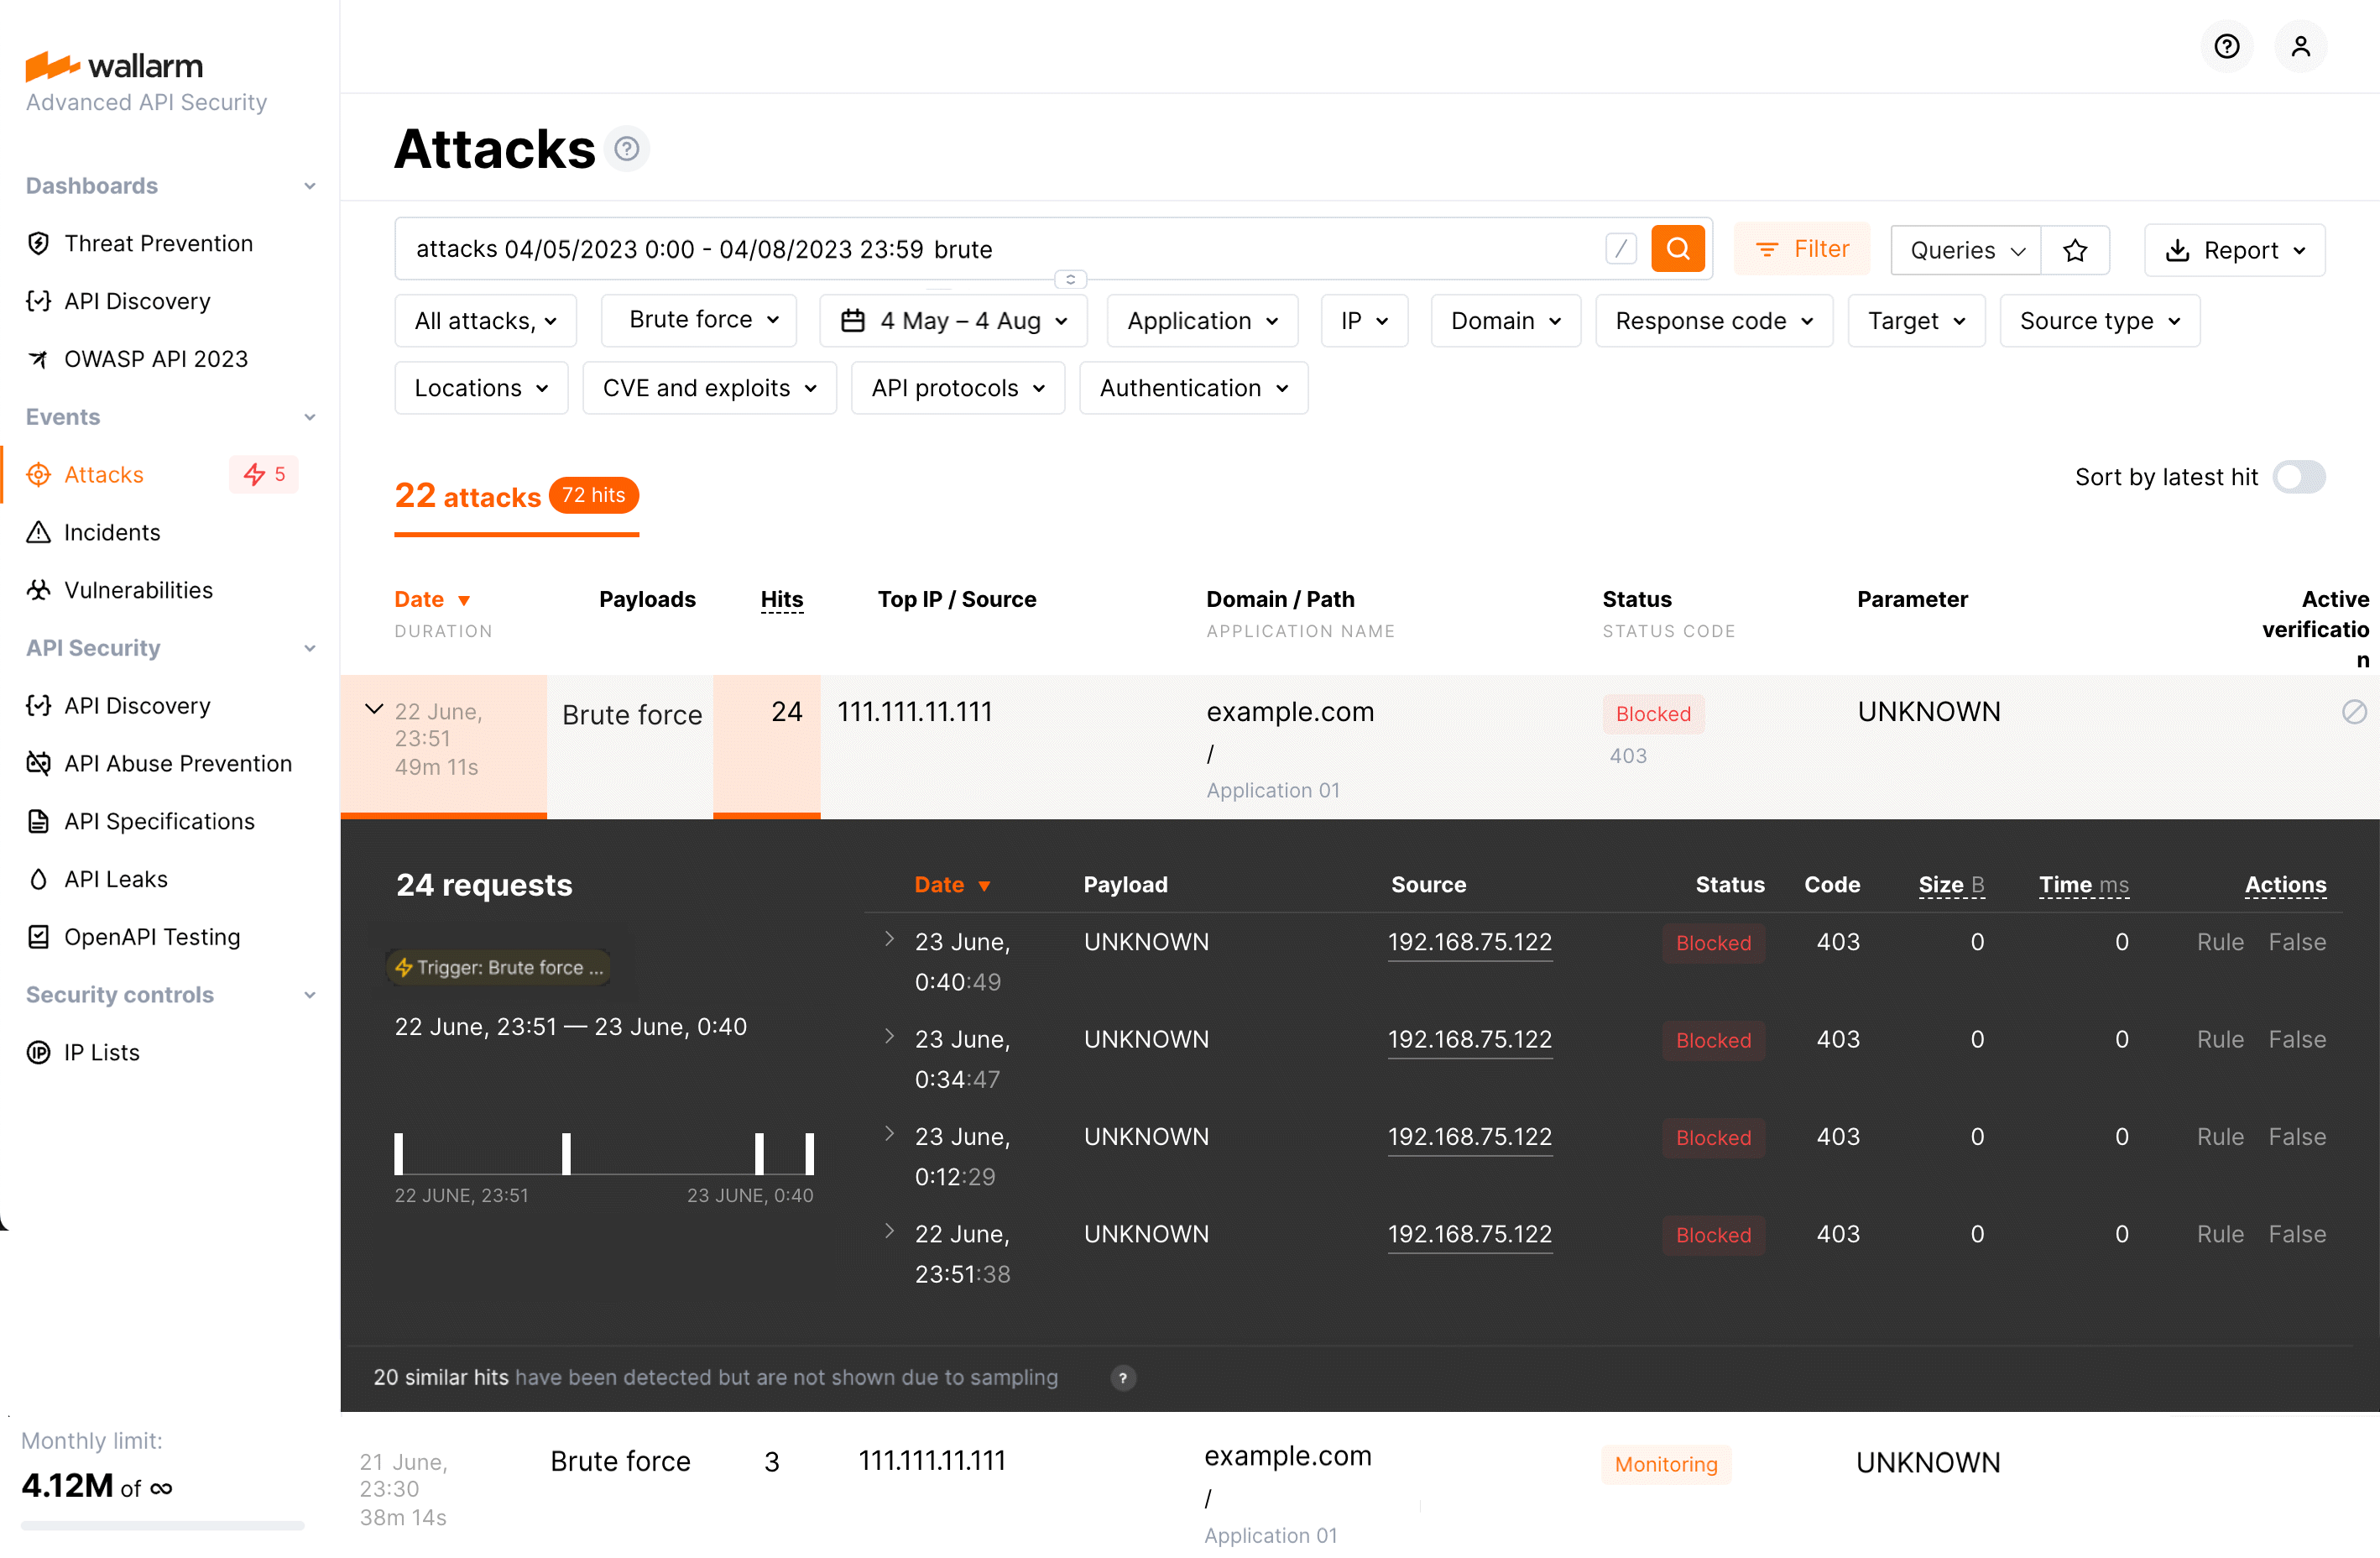
Task: Open the Authentication filter dropdown
Action: (x=1193, y=388)
